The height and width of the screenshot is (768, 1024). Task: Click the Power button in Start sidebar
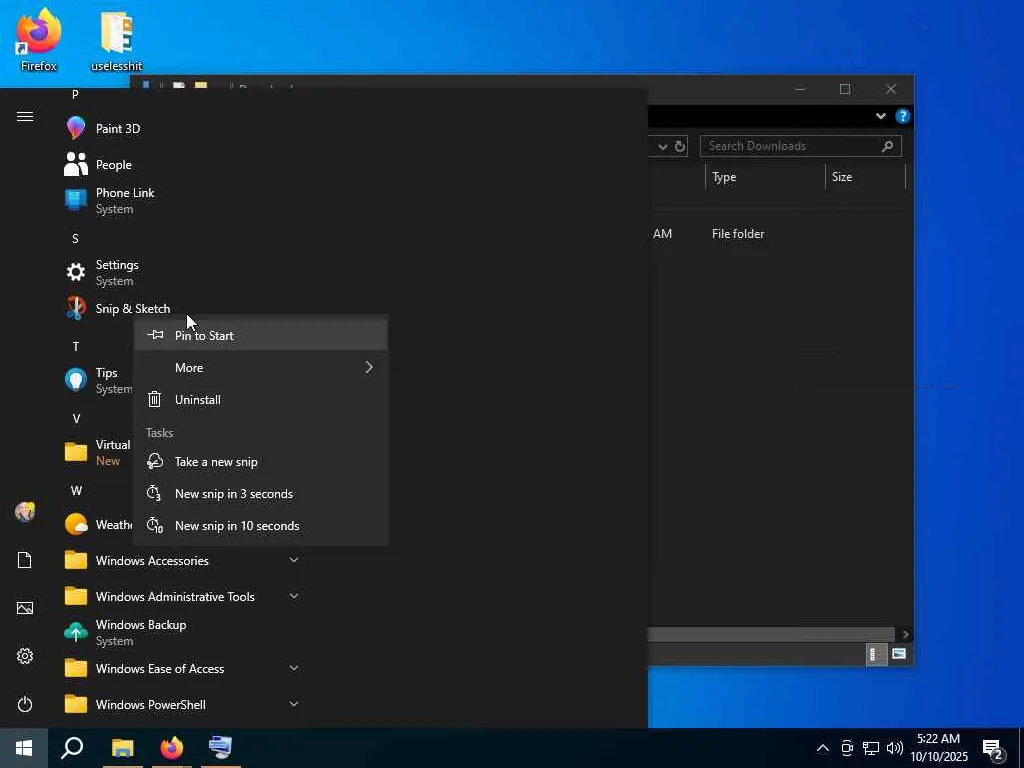[x=25, y=704]
